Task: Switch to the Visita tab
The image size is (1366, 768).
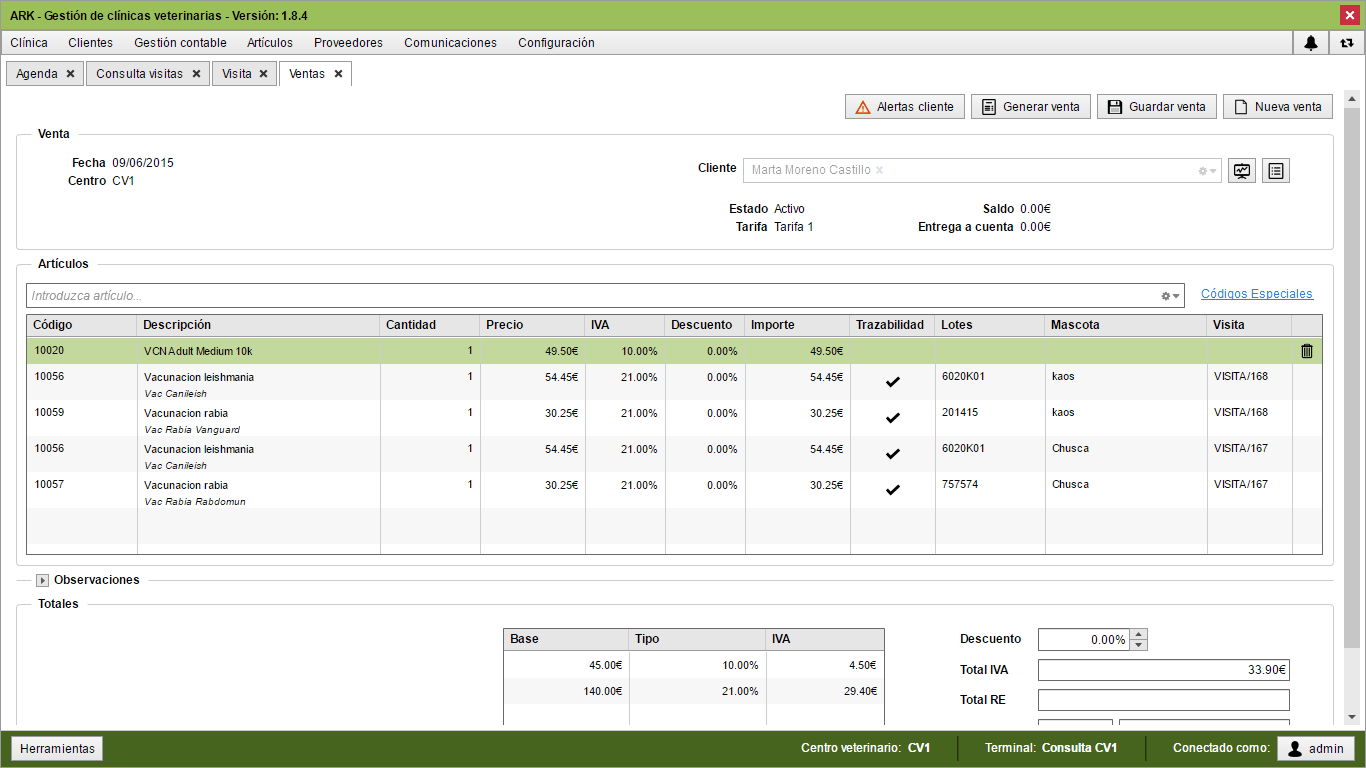Action: [237, 74]
